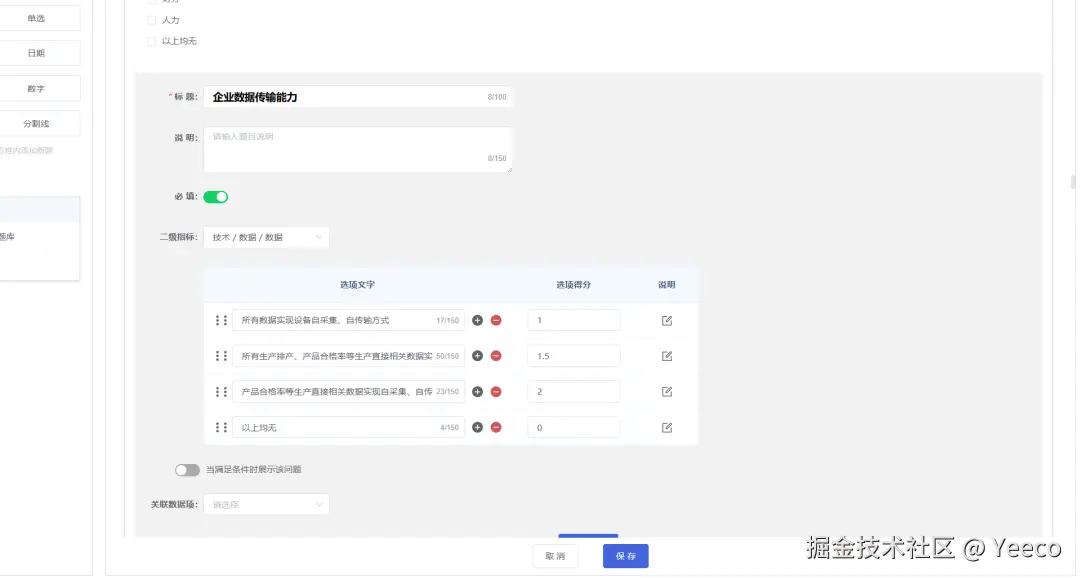Click the drag handle of the 以上均无 option row
The height and width of the screenshot is (580, 1080).
220,427
